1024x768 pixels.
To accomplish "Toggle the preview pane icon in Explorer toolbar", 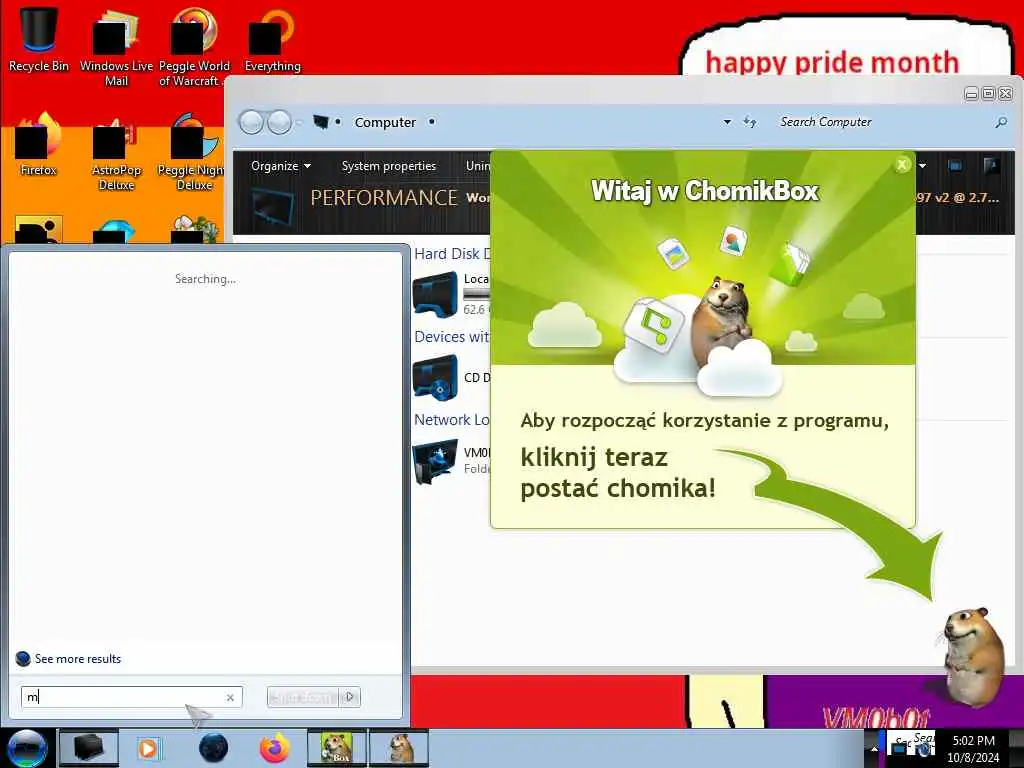I will coord(955,166).
